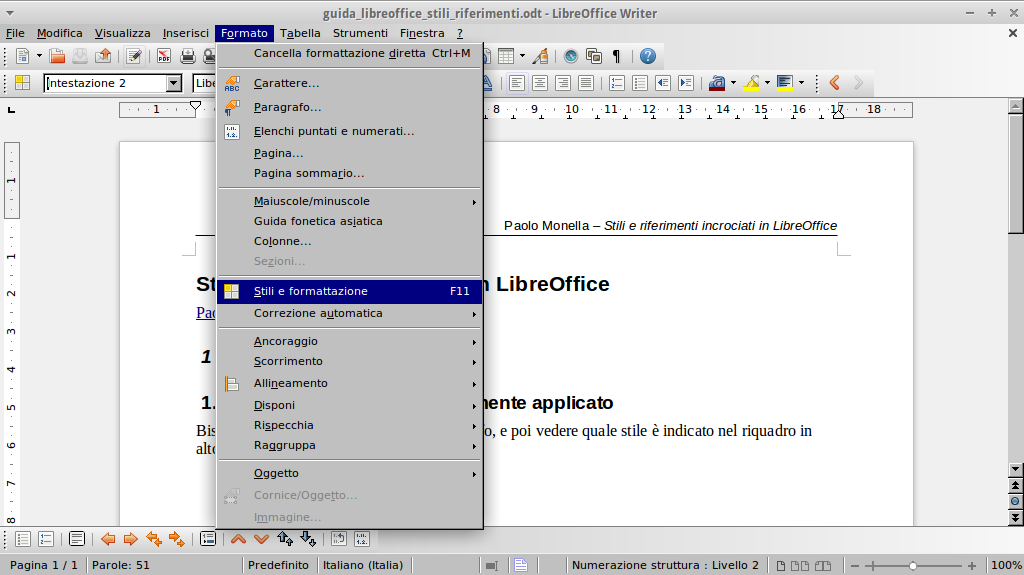Select Stili e formattazione menu entry
This screenshot has height=575, width=1024.
pyautogui.click(x=349, y=291)
